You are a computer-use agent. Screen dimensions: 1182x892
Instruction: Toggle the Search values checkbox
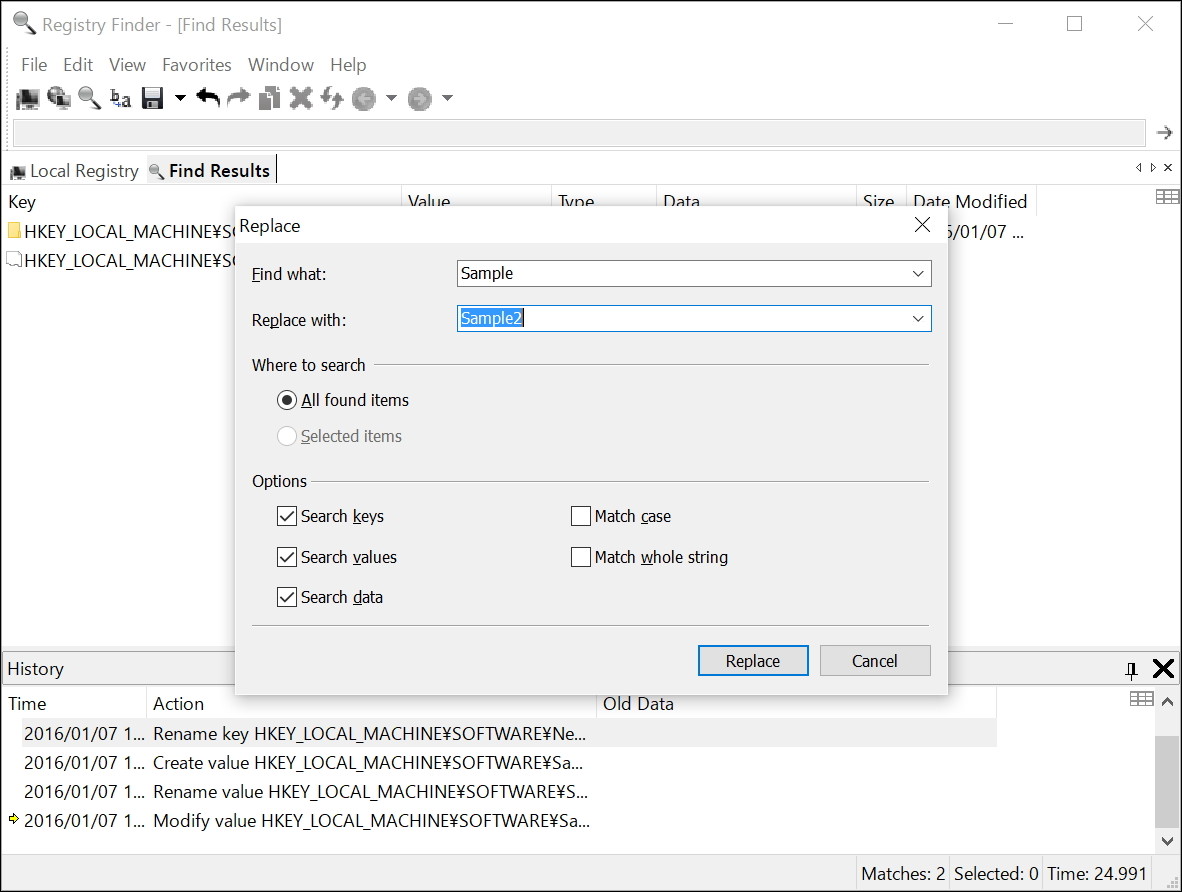coord(286,557)
